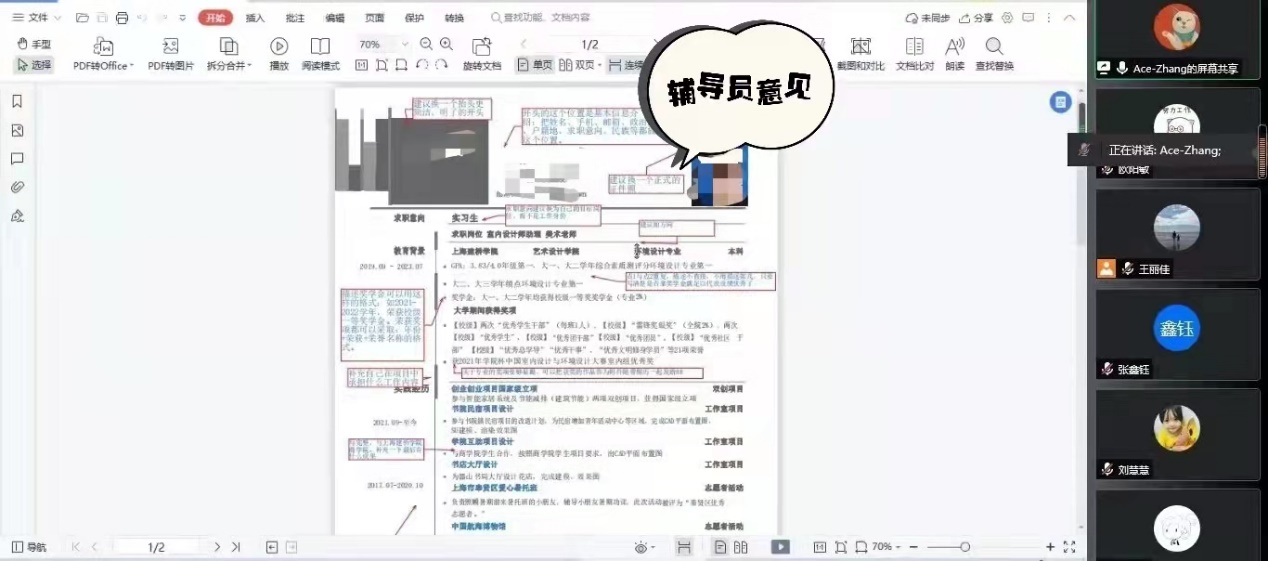Click the 查找功能 search input field
The height and width of the screenshot is (561, 1268).
pos(546,18)
